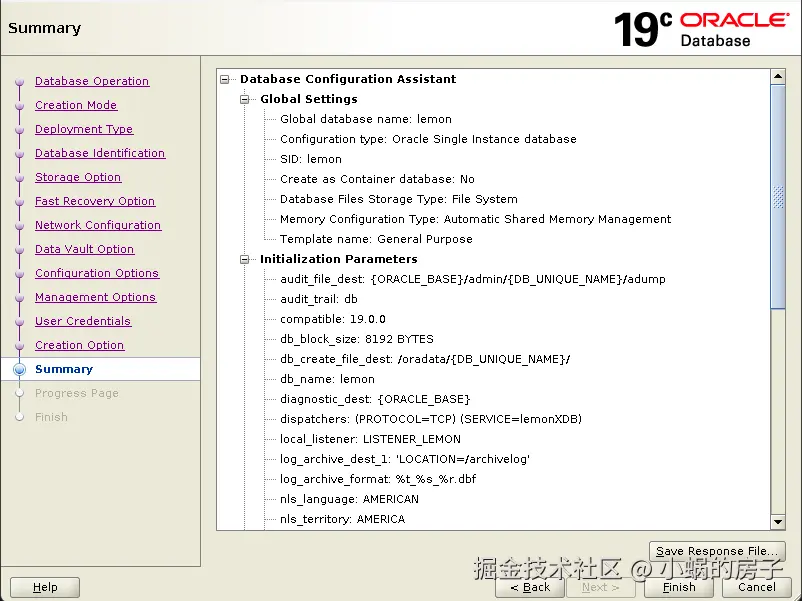Screen dimensions: 802x601
Task: Open Management Options step
Action: point(96,297)
